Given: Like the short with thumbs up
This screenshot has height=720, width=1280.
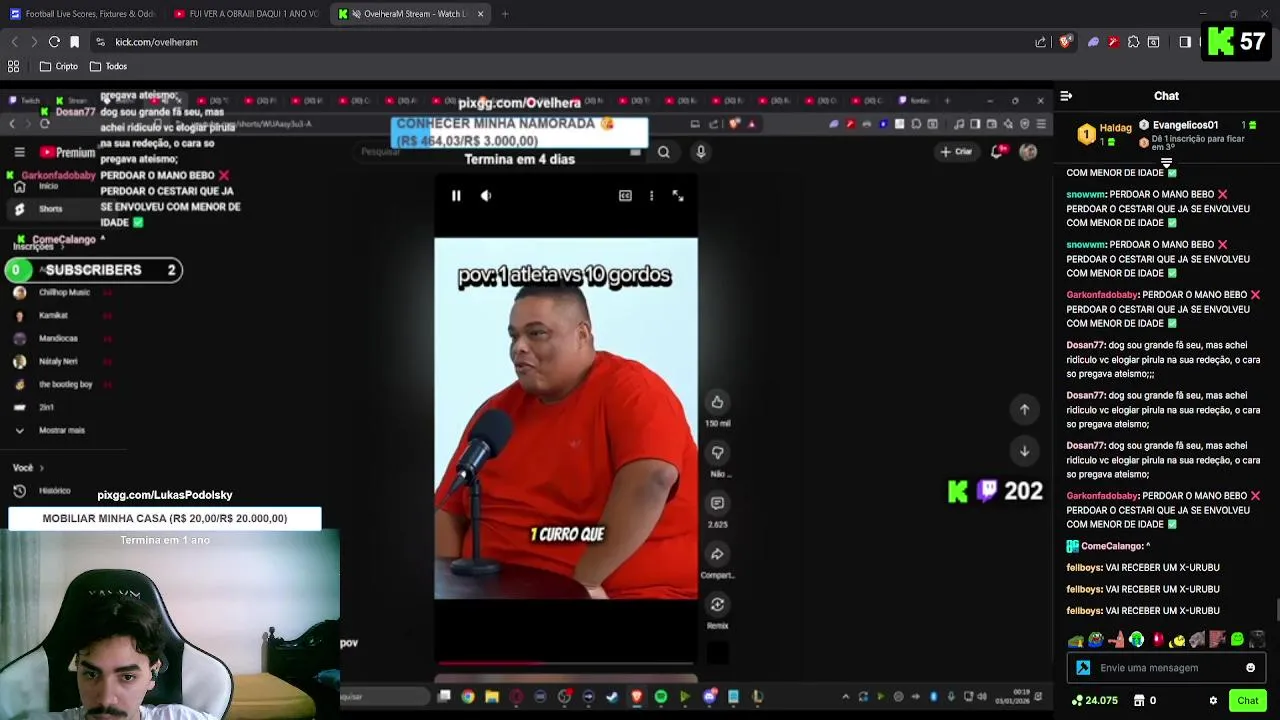Looking at the screenshot, I should point(717,402).
